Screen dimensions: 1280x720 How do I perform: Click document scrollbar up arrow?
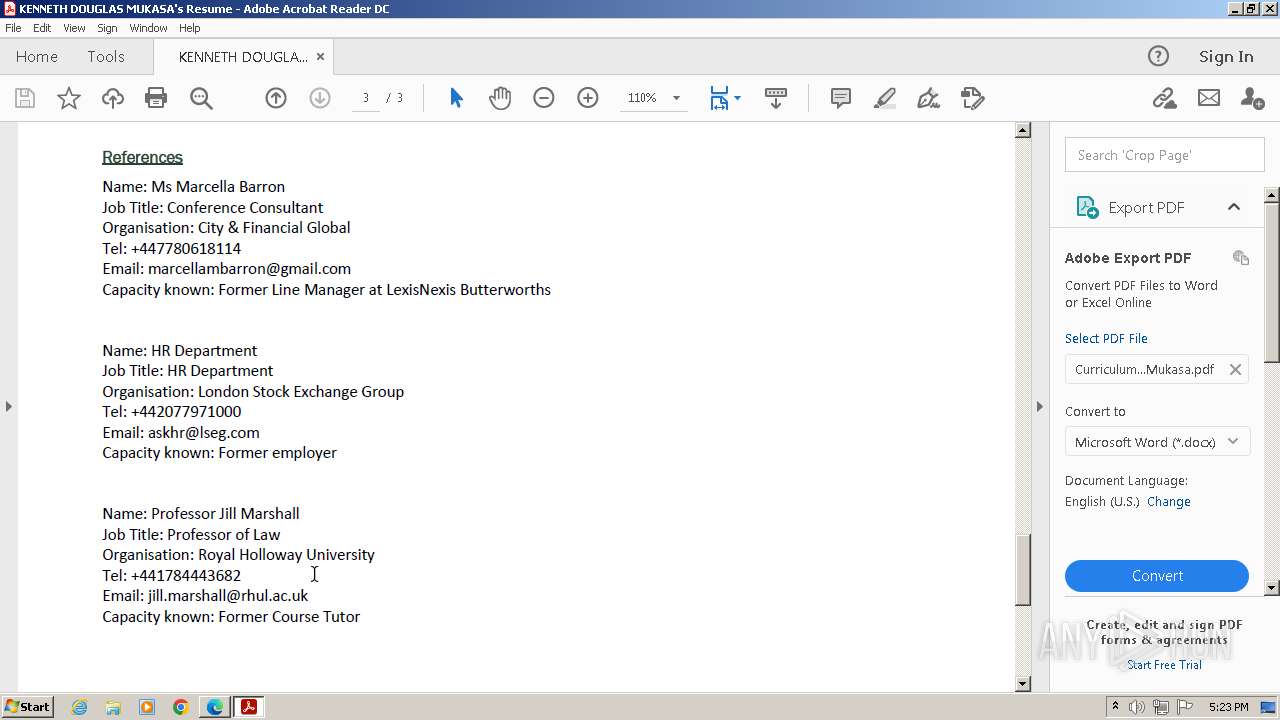pyautogui.click(x=1022, y=130)
